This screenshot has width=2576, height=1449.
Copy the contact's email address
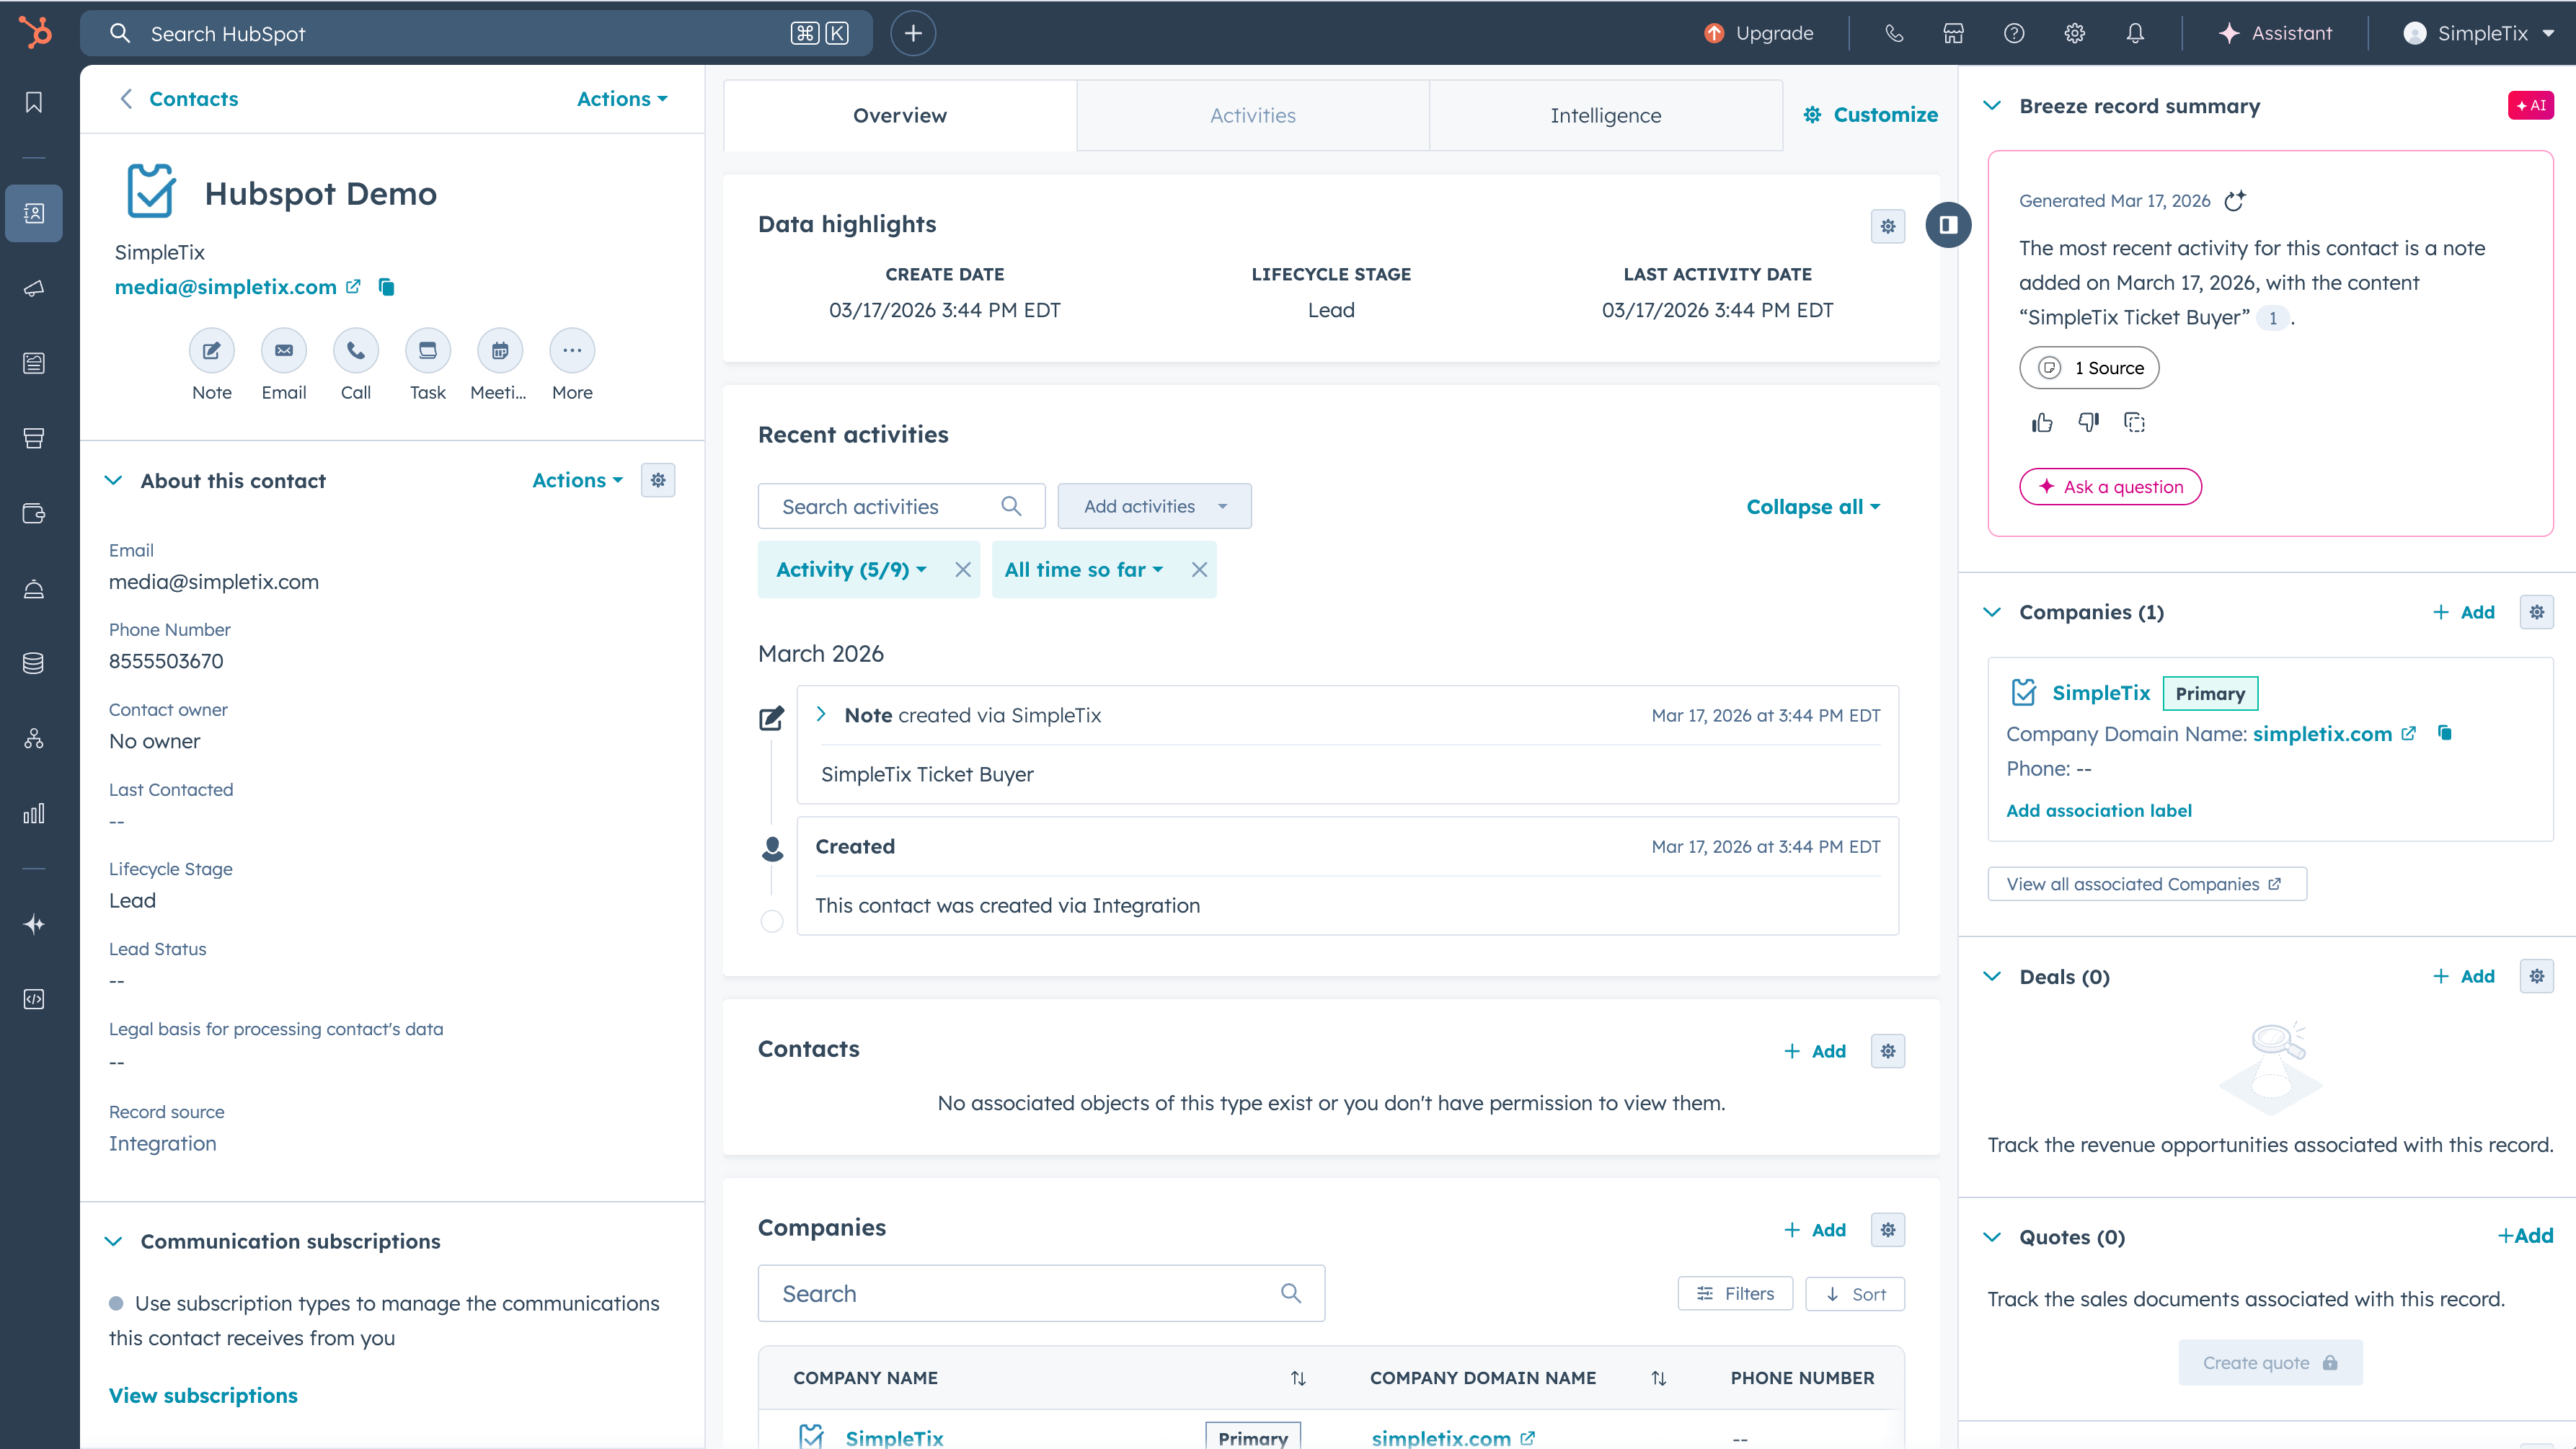(x=386, y=287)
